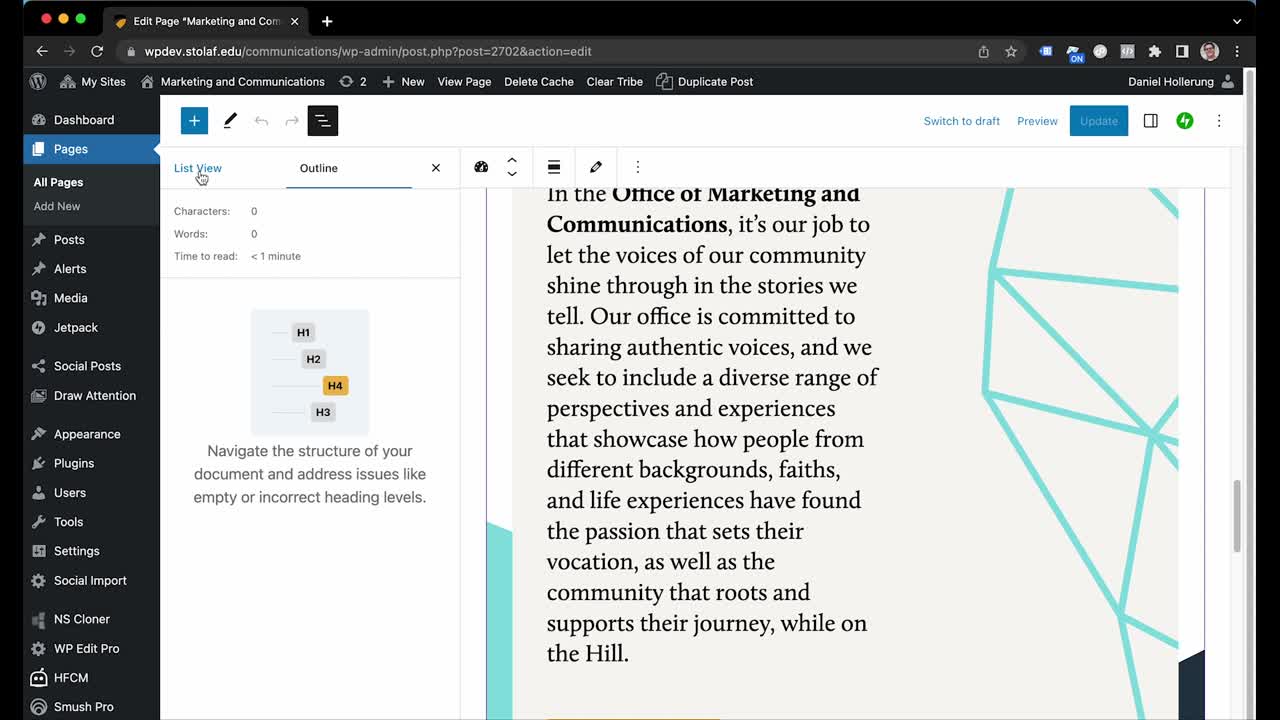Click Switch to draft

pos(962,121)
